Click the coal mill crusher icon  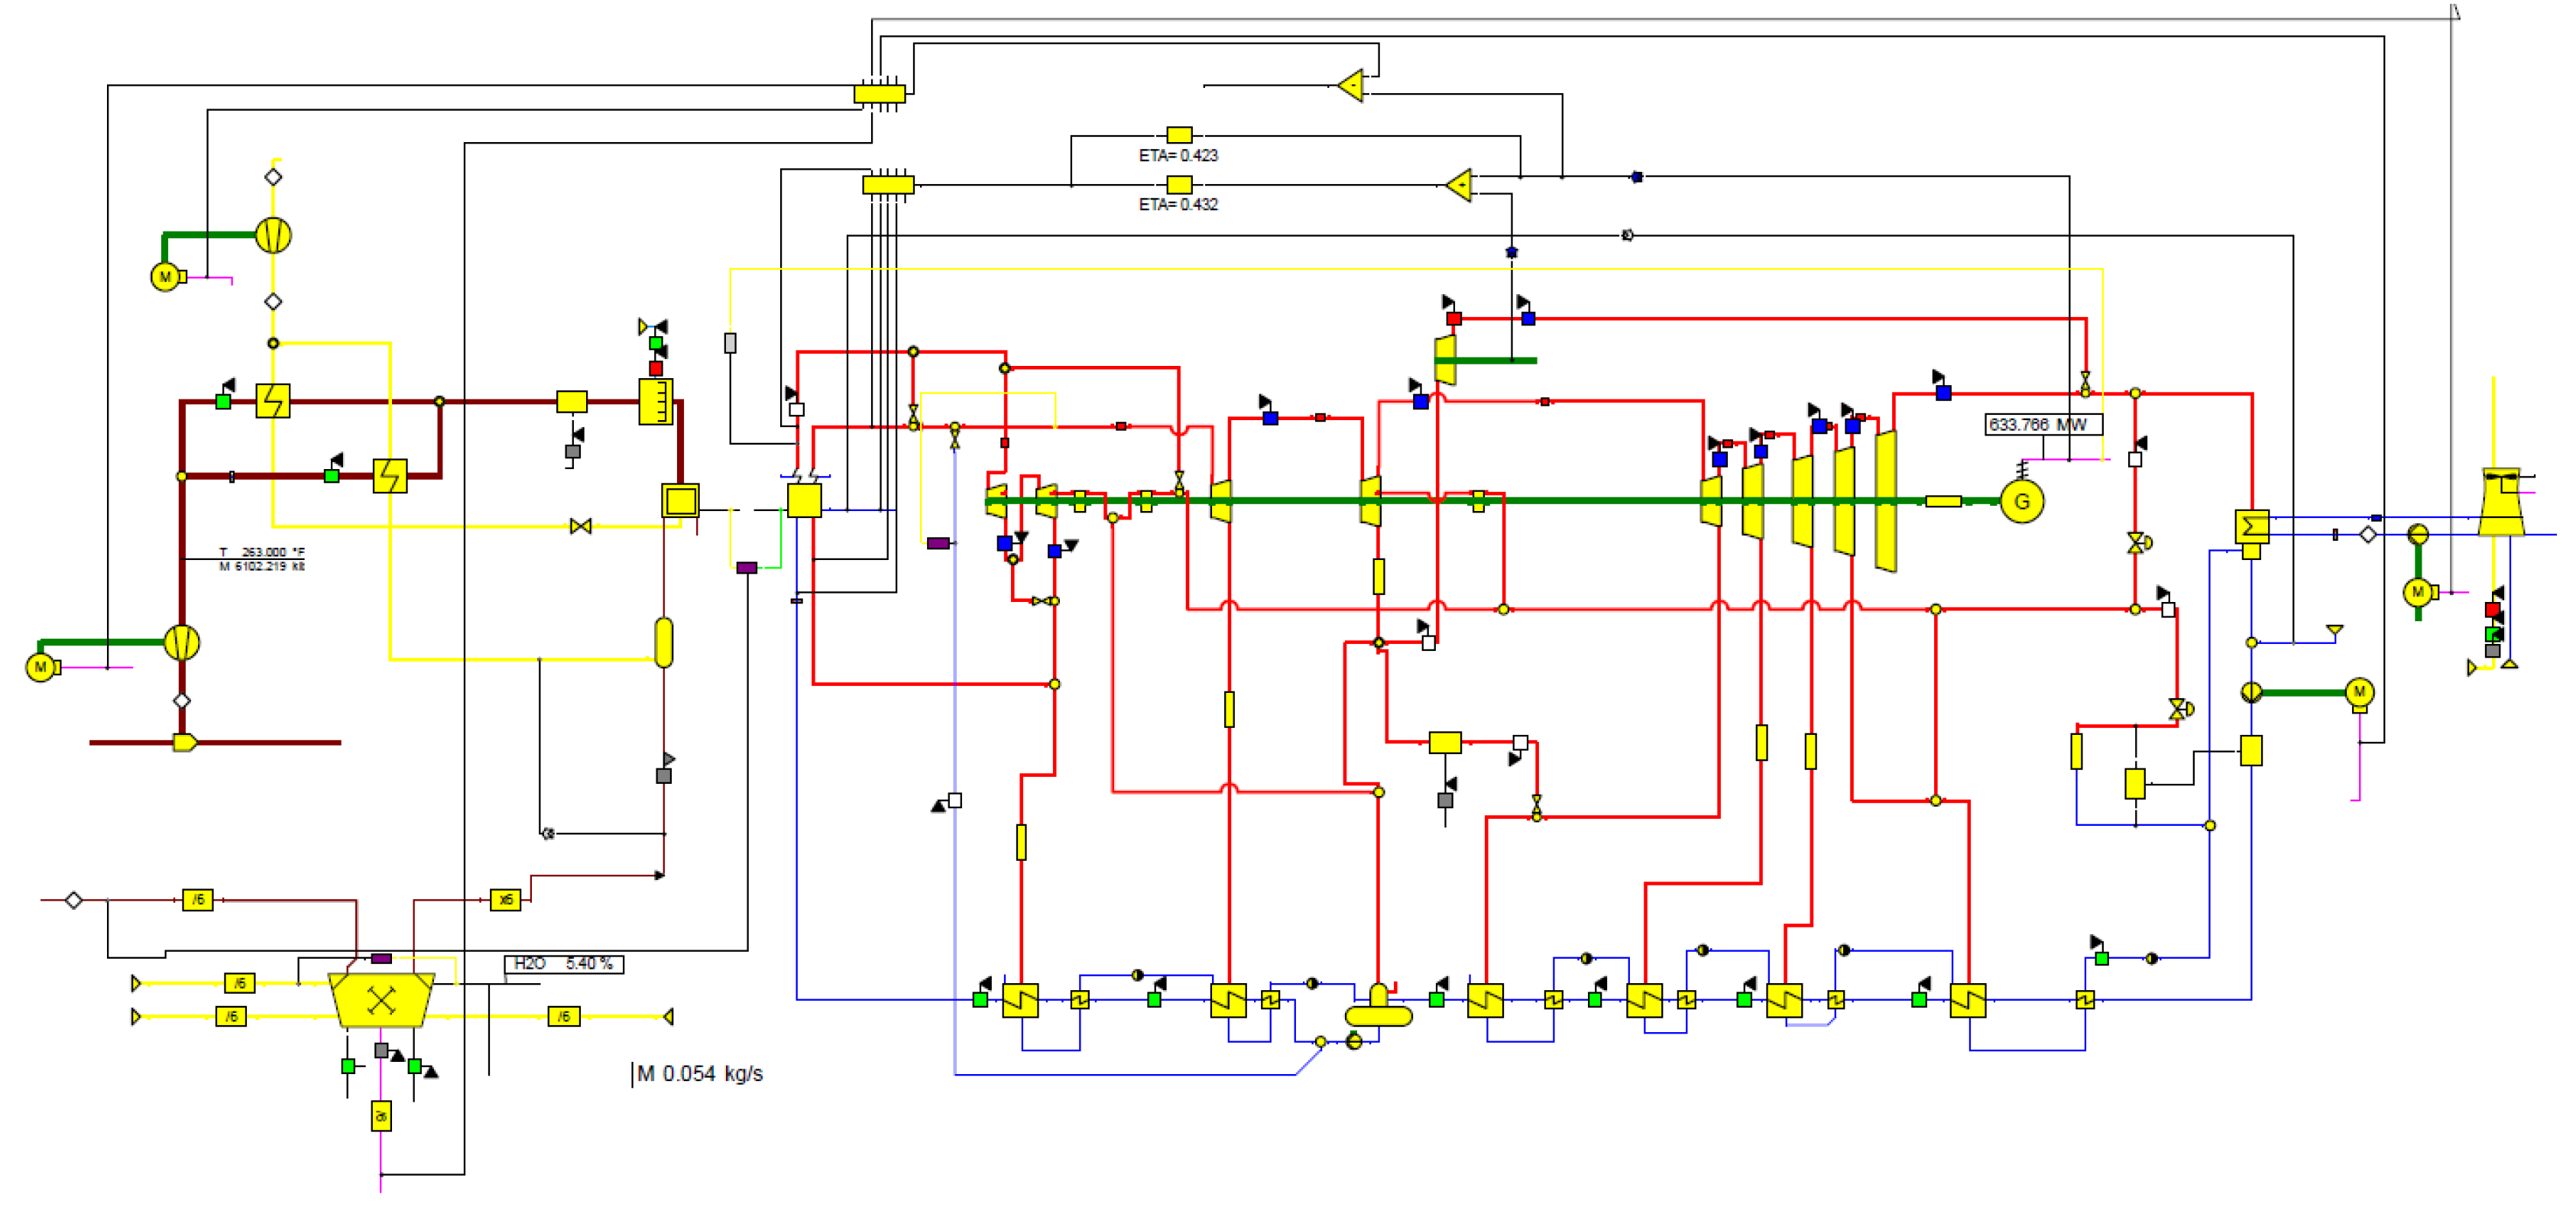pyautogui.click(x=381, y=1000)
